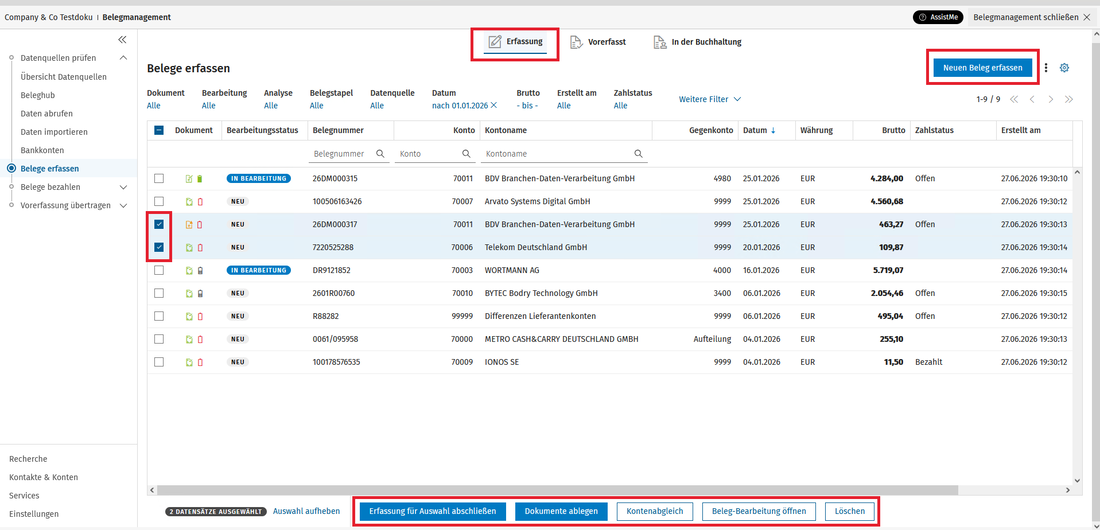Go to the last page with double-right arrows
The image size is (1100, 530).
point(1068,100)
